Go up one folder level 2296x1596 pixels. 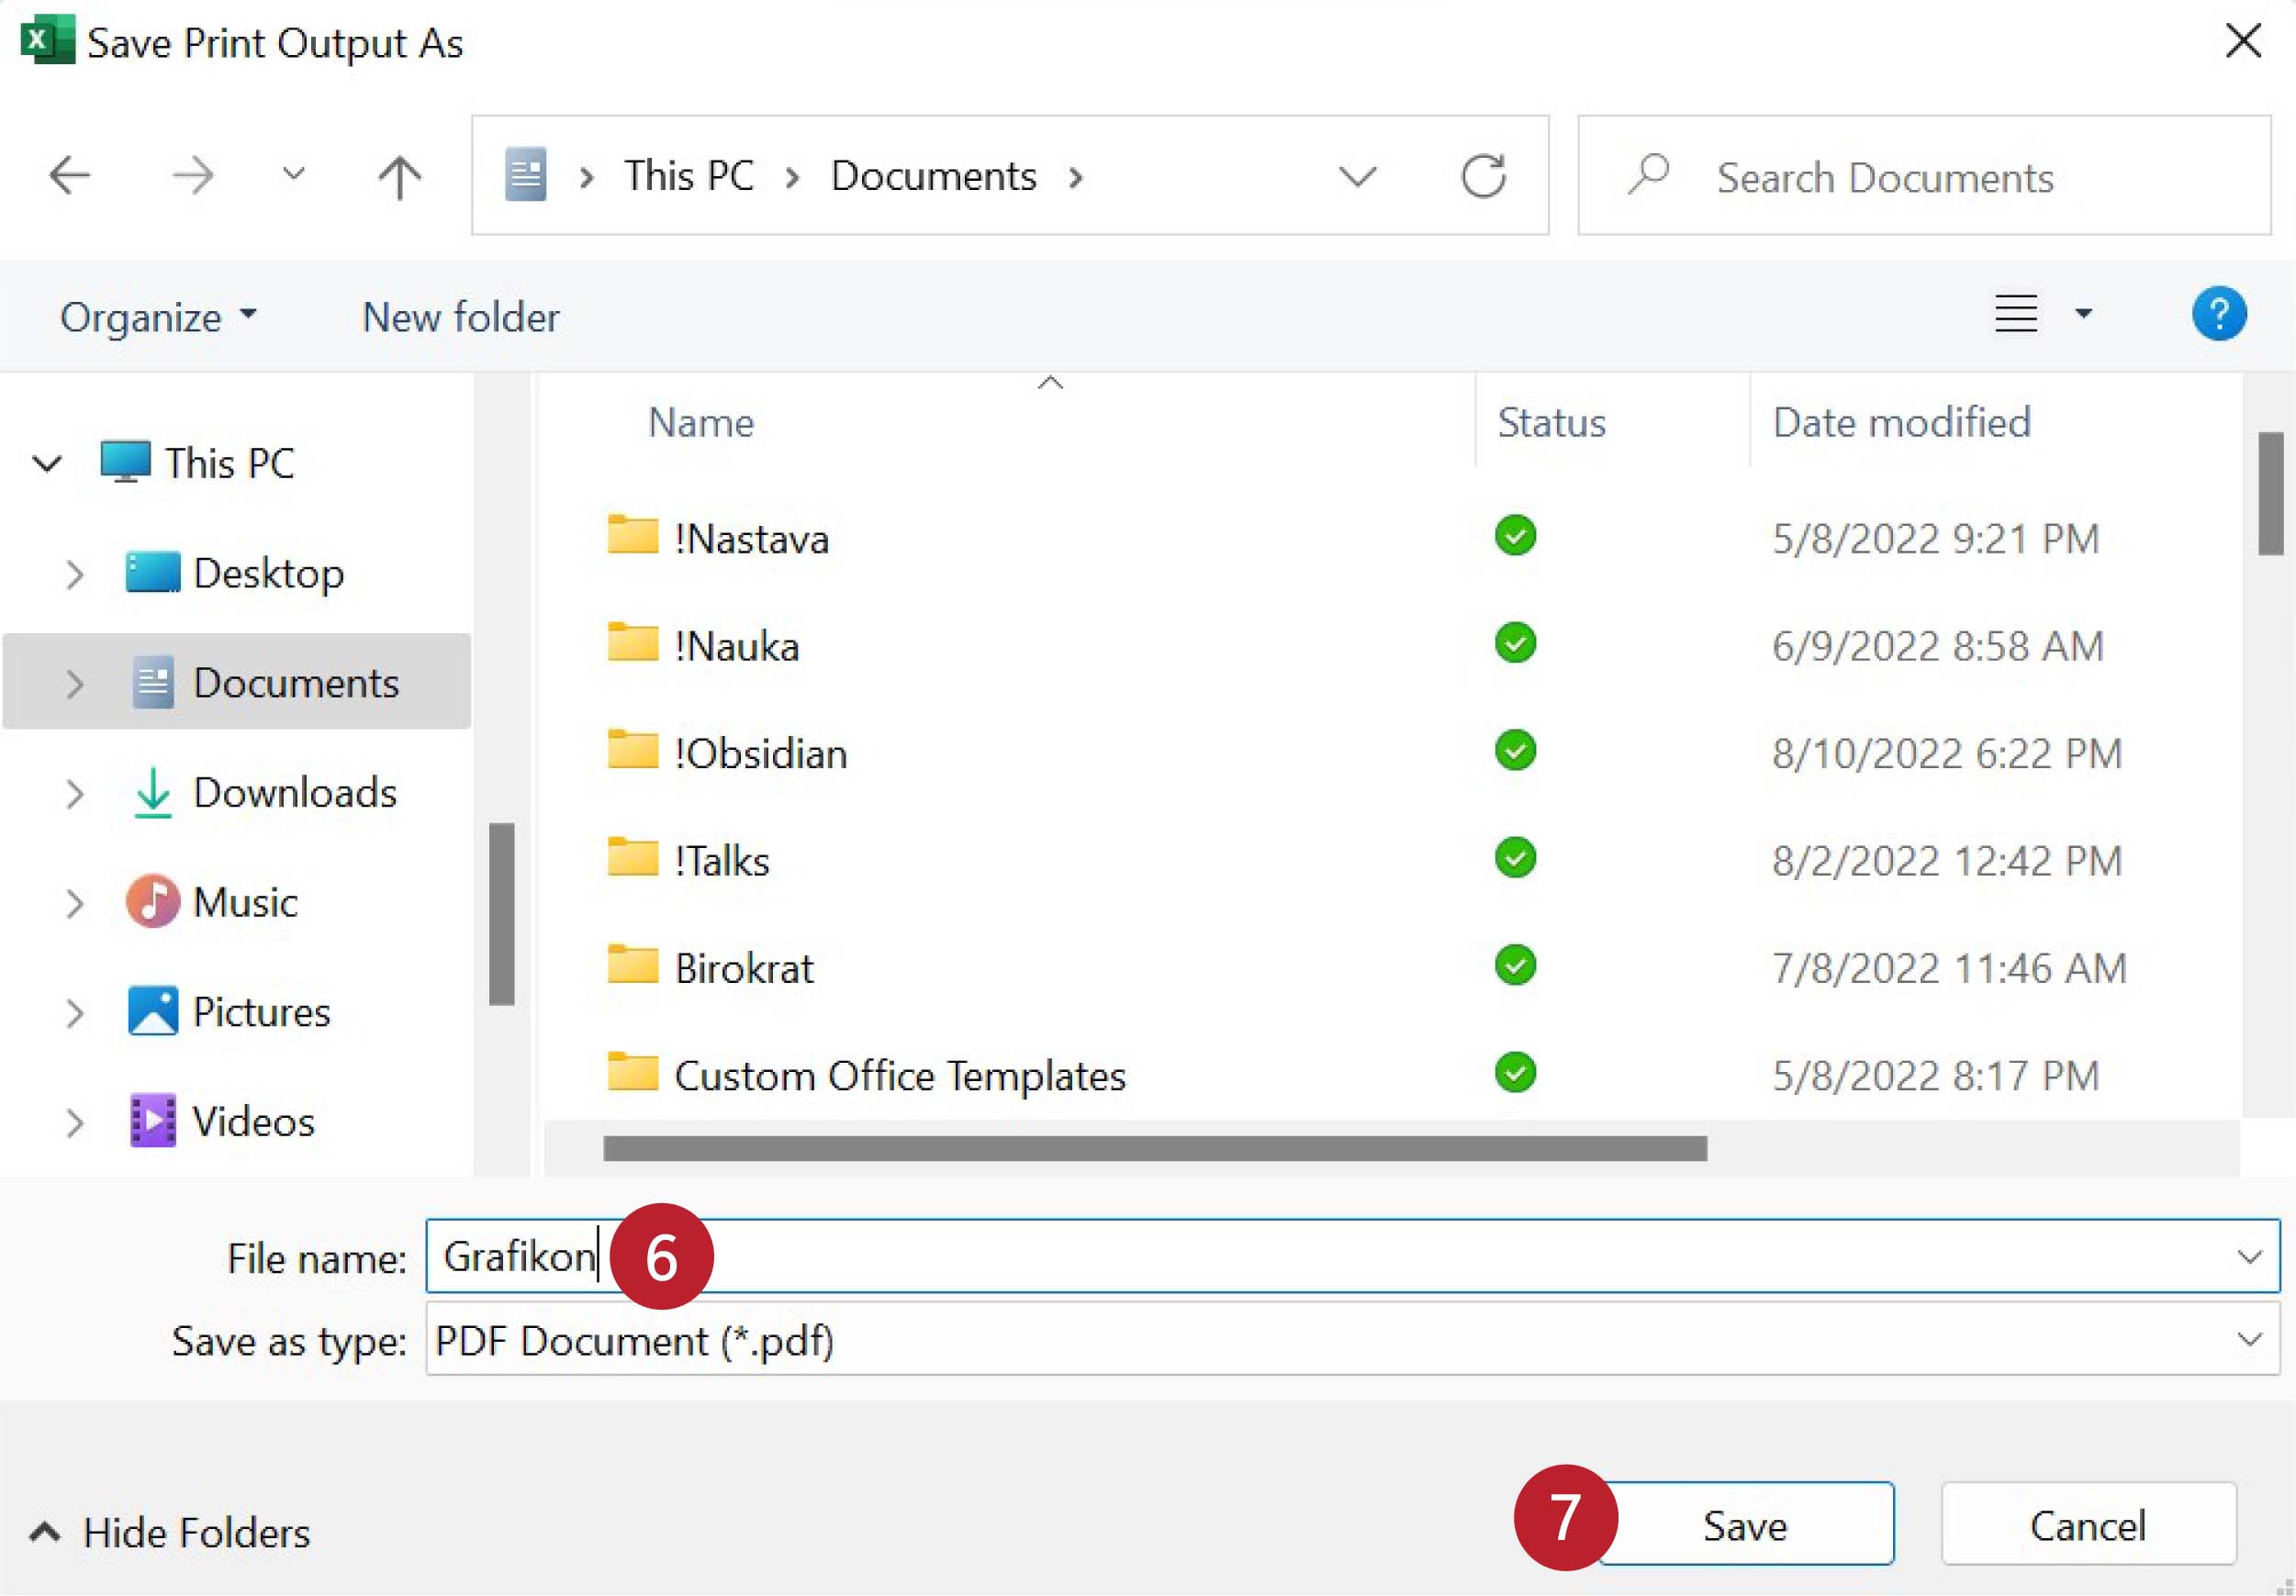tap(399, 177)
